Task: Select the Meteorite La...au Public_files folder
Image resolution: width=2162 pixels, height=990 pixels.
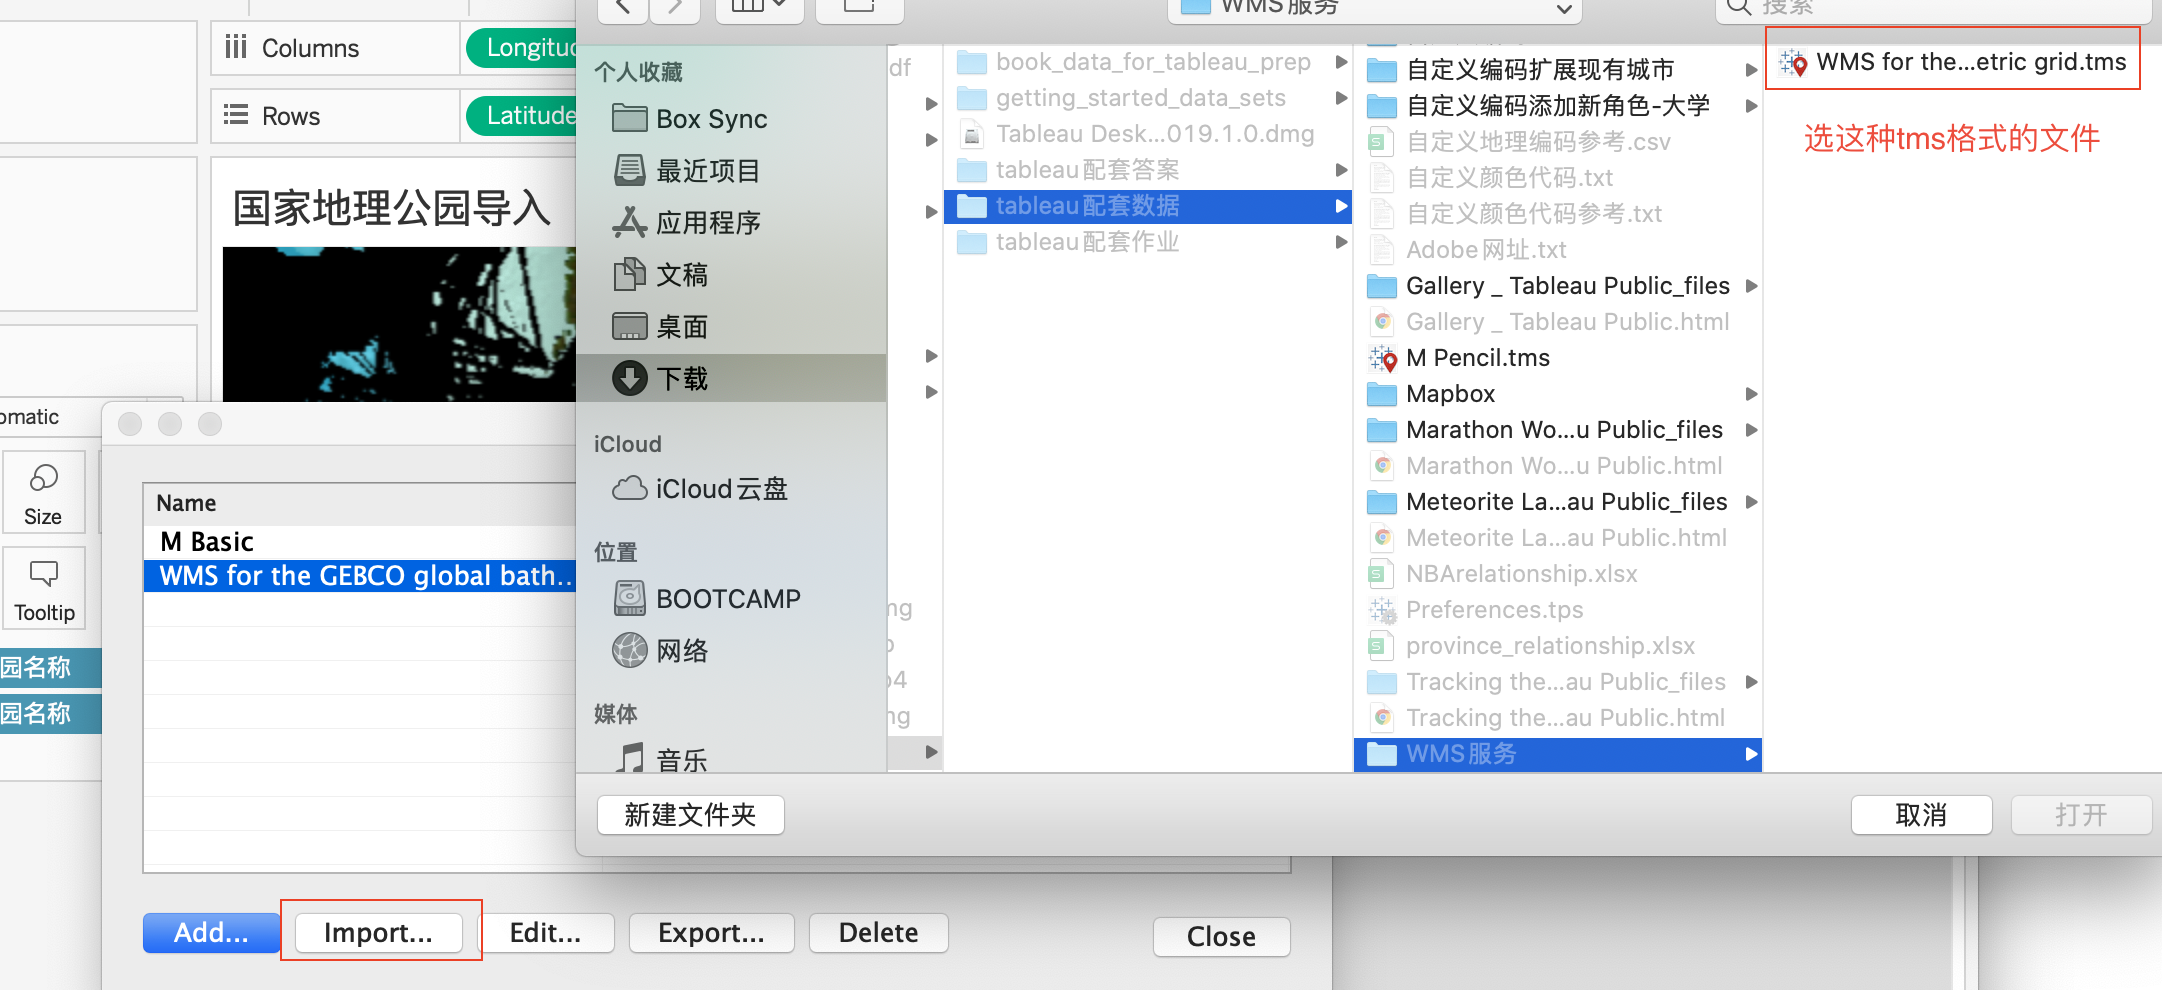Action: [1557, 502]
